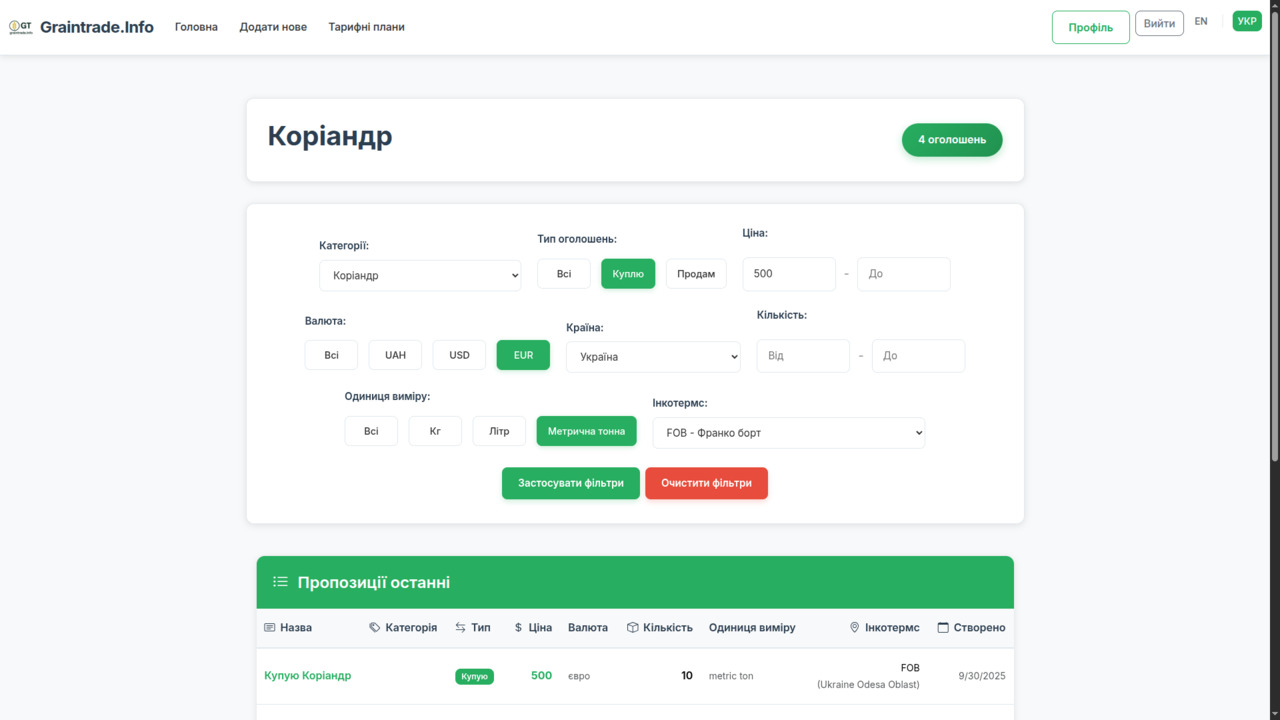Image resolution: width=1280 pixels, height=720 pixels.
Task: Open the Купую Коріандр listing link
Action: [x=307, y=675]
